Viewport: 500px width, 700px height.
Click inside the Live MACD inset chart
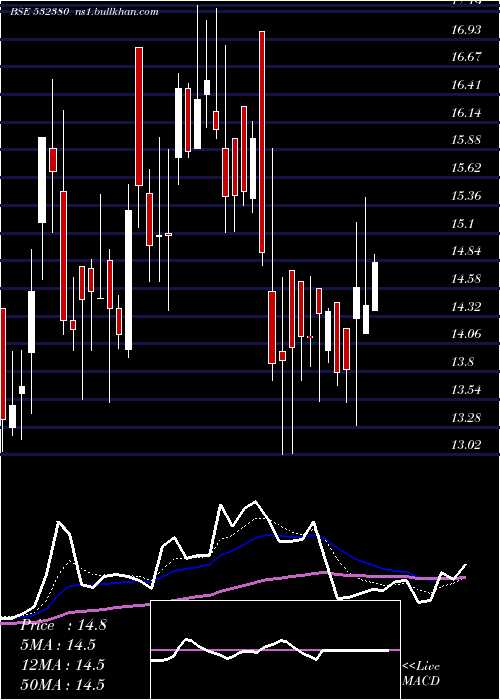[275, 650]
